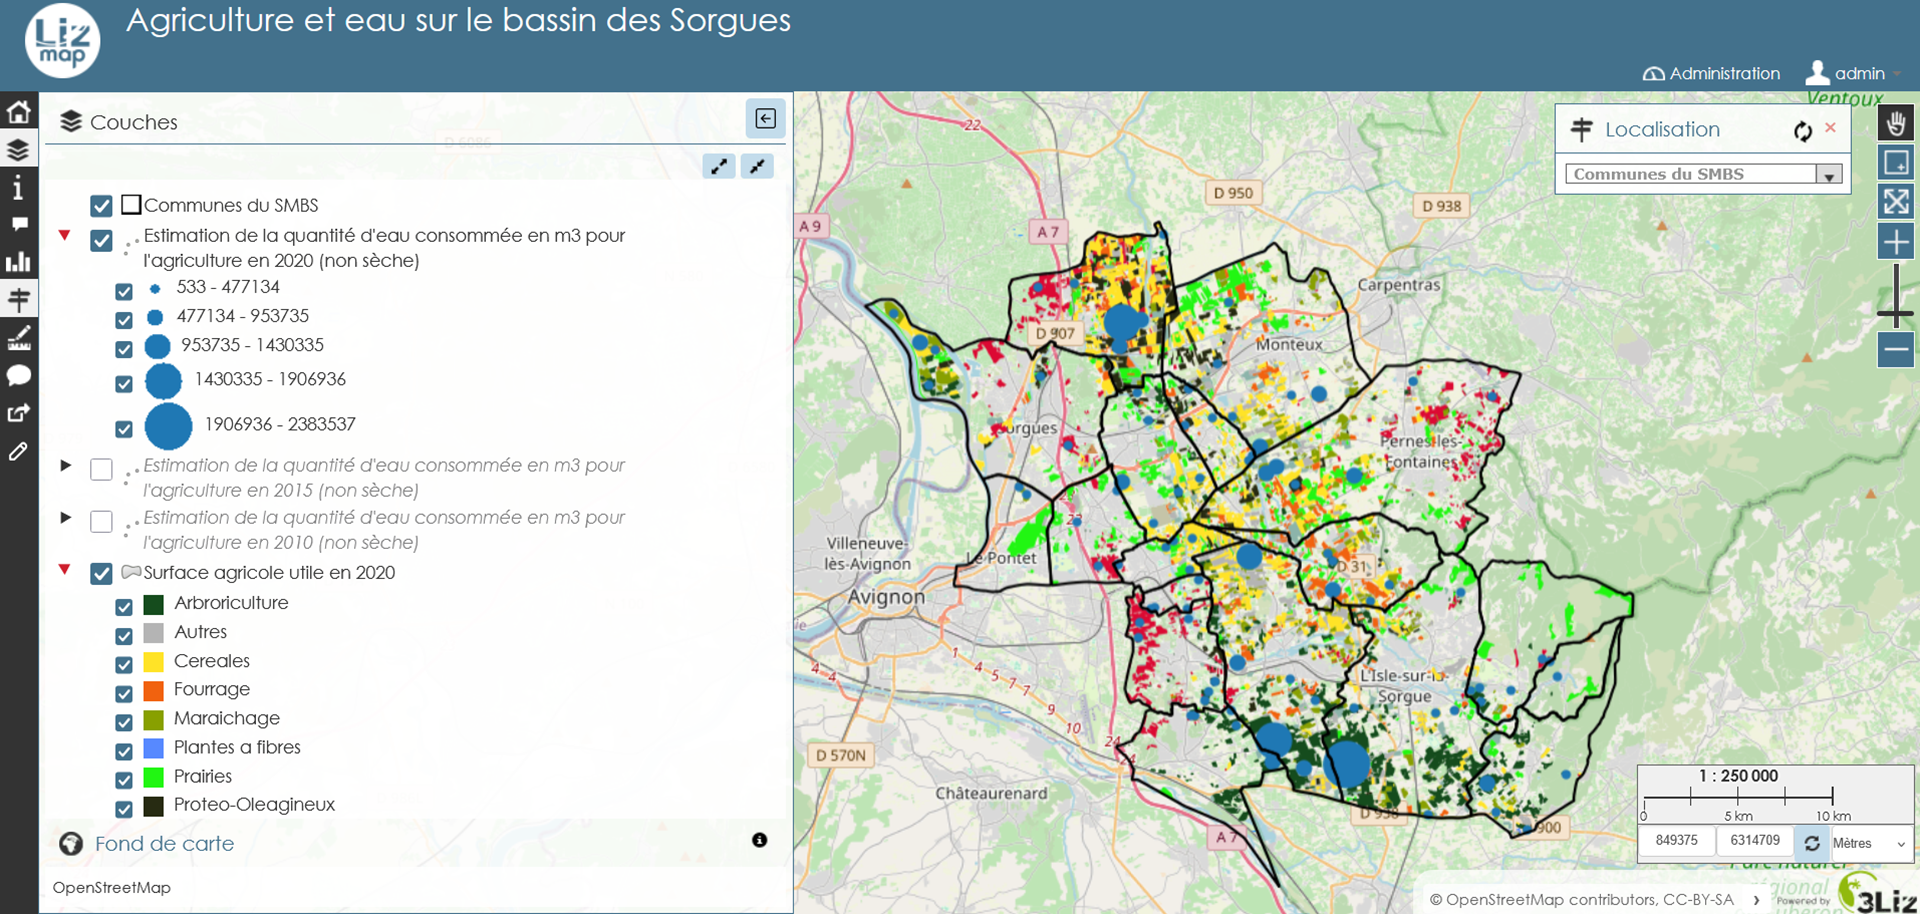Viewport: 1920px width, 914px height.
Task: Collapse the Couches panel with arrow button
Action: pyautogui.click(x=765, y=119)
